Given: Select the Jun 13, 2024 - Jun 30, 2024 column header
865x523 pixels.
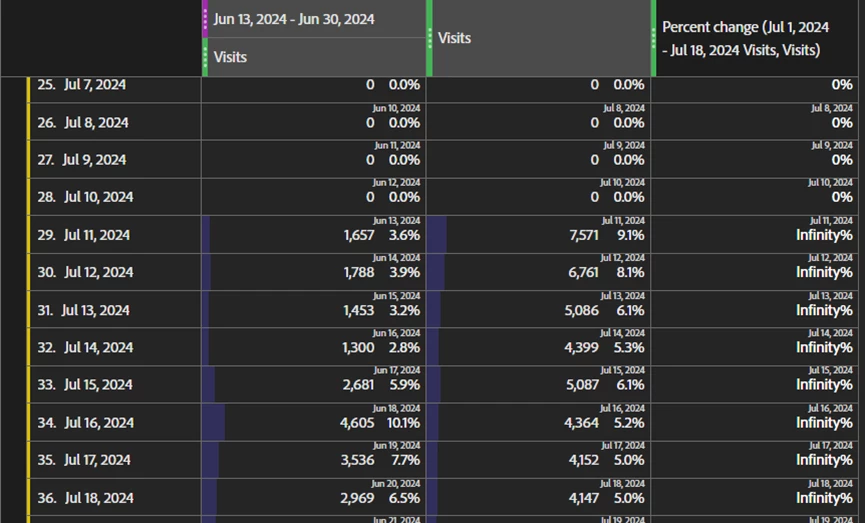Looking at the screenshot, I should pos(314,19).
